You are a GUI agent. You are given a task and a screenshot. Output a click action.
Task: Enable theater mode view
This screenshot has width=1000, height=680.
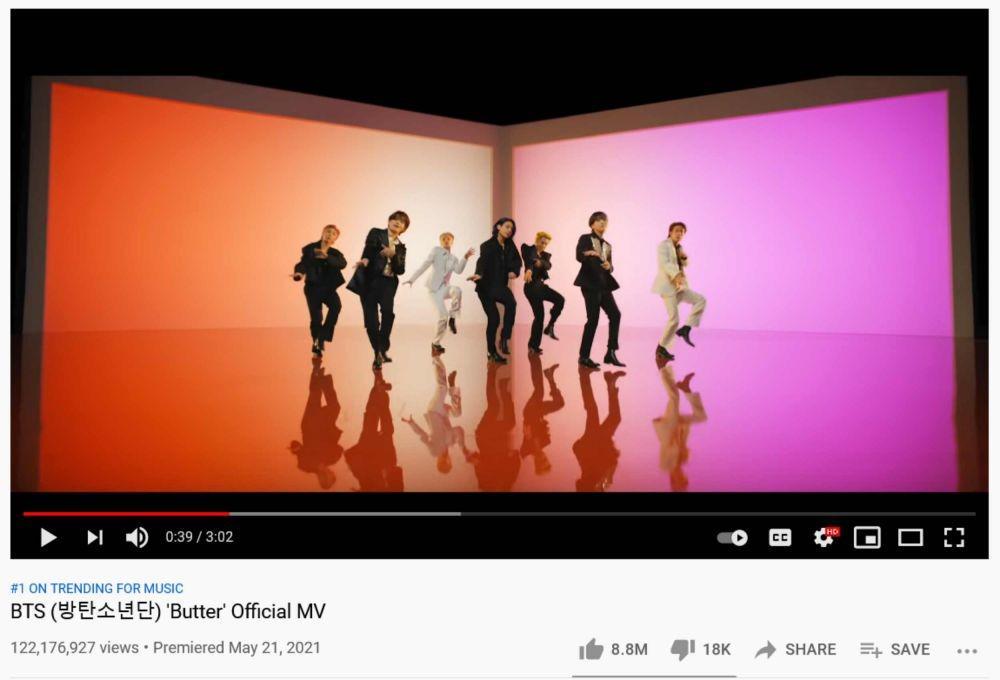click(910, 538)
